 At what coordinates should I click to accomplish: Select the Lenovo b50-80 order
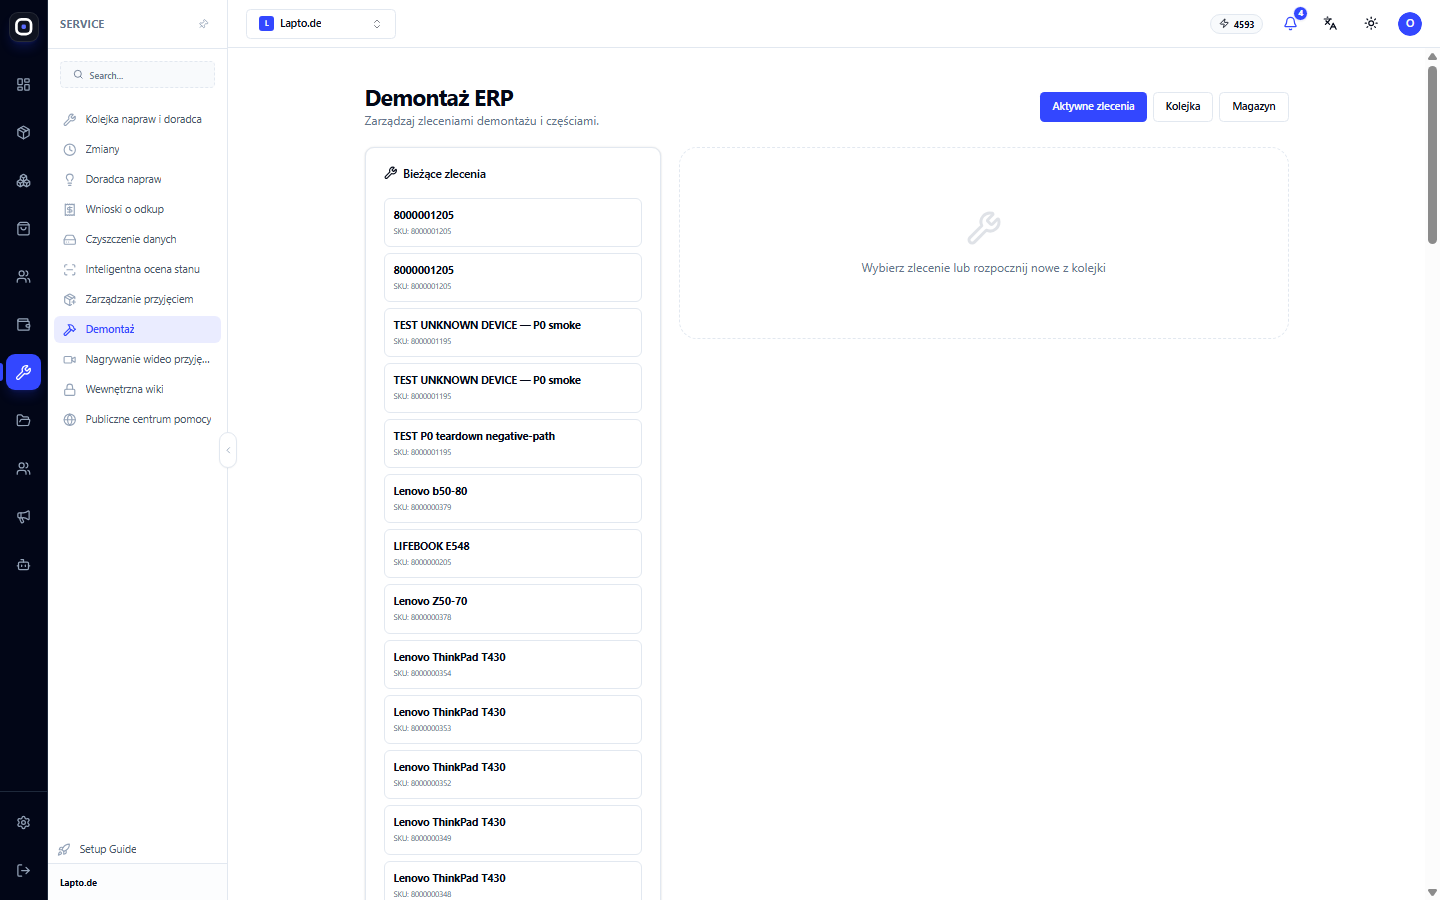coord(513,498)
